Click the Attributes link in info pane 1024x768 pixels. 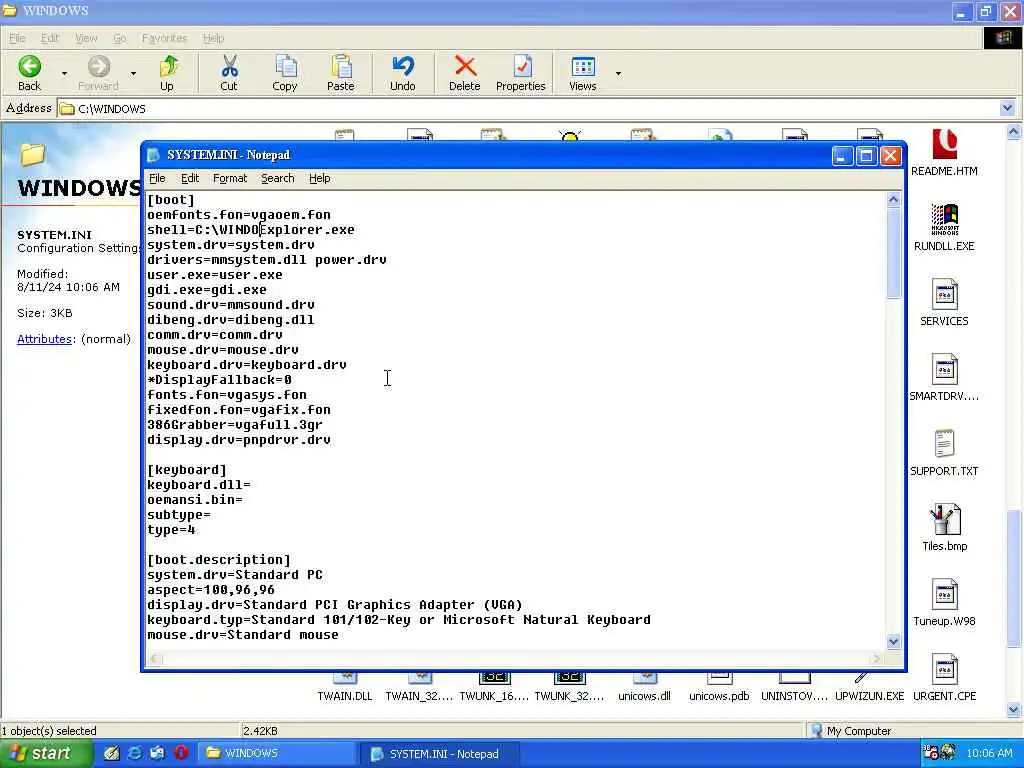point(44,339)
